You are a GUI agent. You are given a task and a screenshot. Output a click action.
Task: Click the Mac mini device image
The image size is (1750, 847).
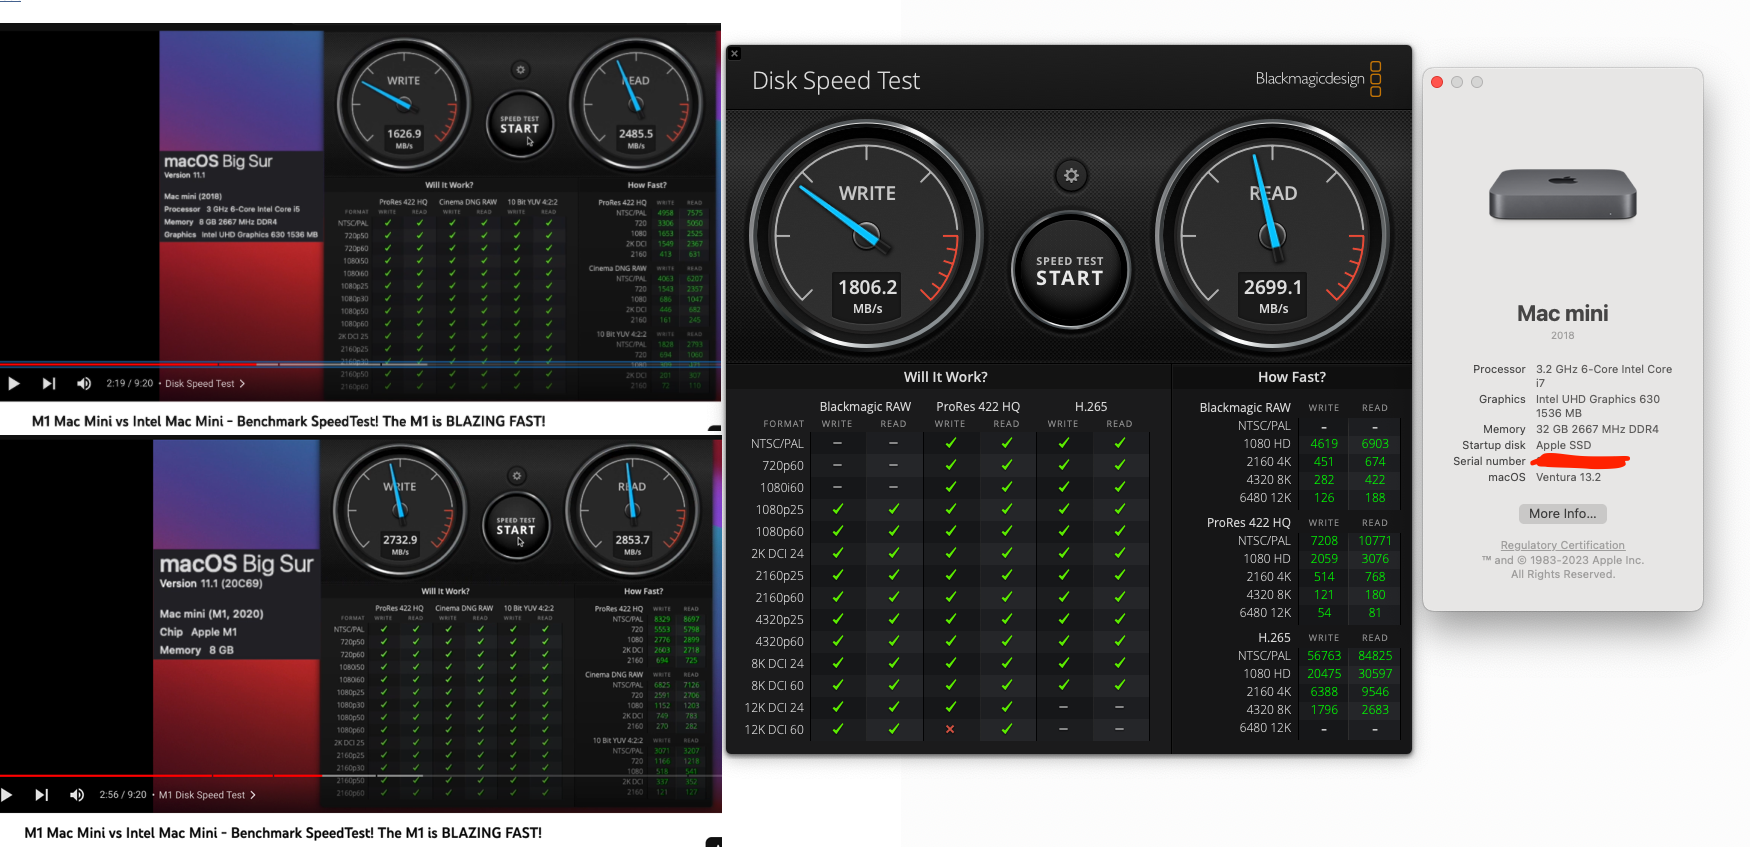[1562, 194]
